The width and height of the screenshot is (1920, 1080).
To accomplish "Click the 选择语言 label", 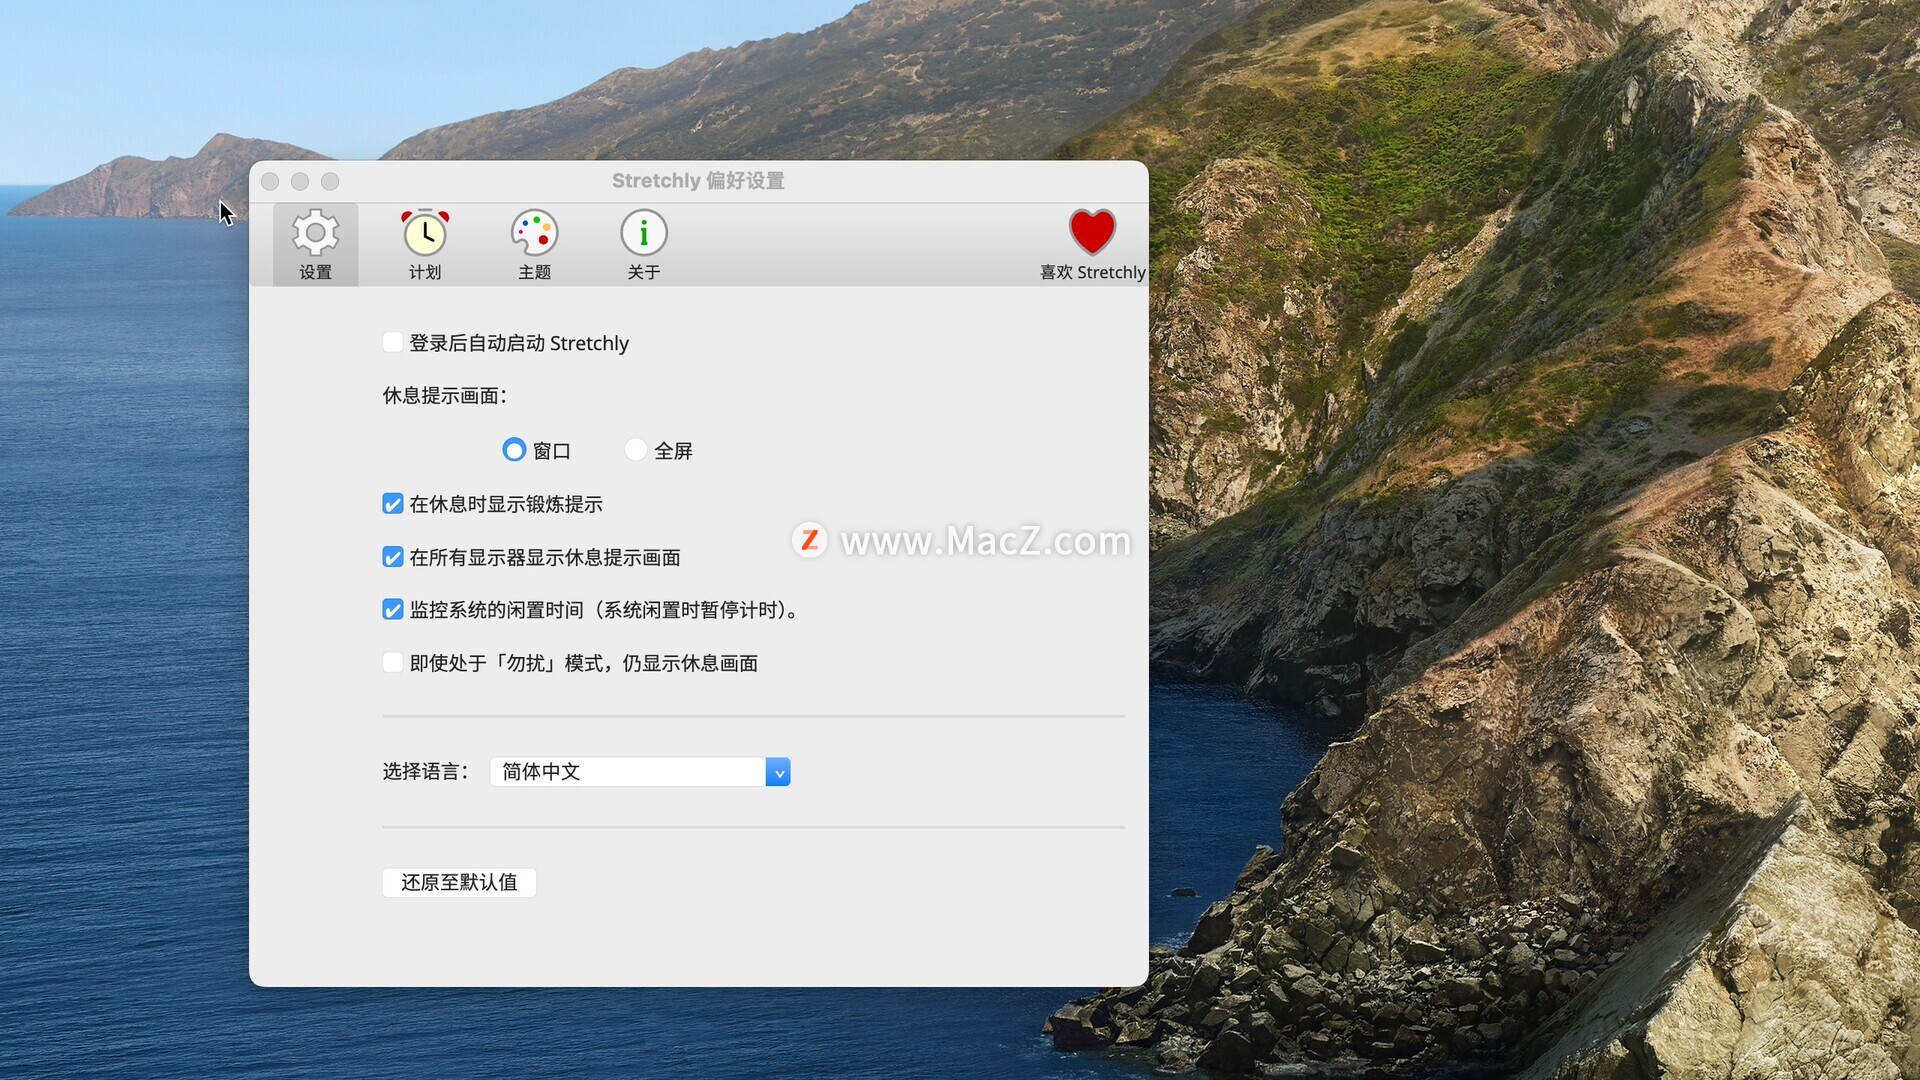I will pyautogui.click(x=425, y=772).
